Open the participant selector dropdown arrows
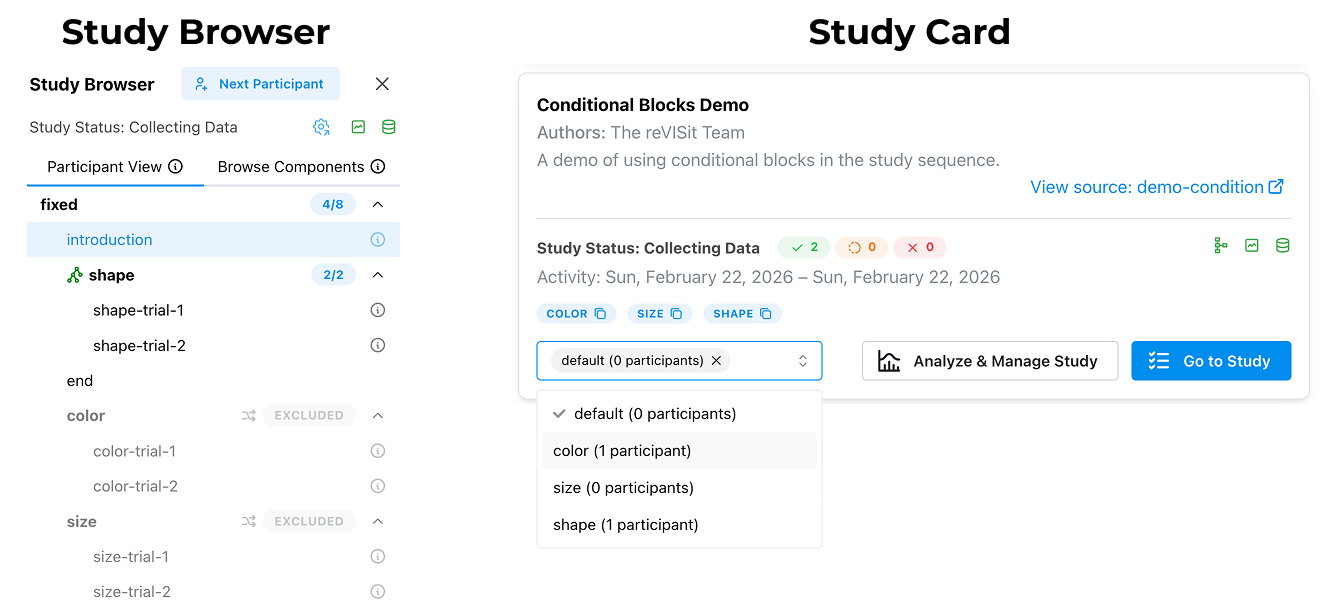 pyautogui.click(x=803, y=360)
